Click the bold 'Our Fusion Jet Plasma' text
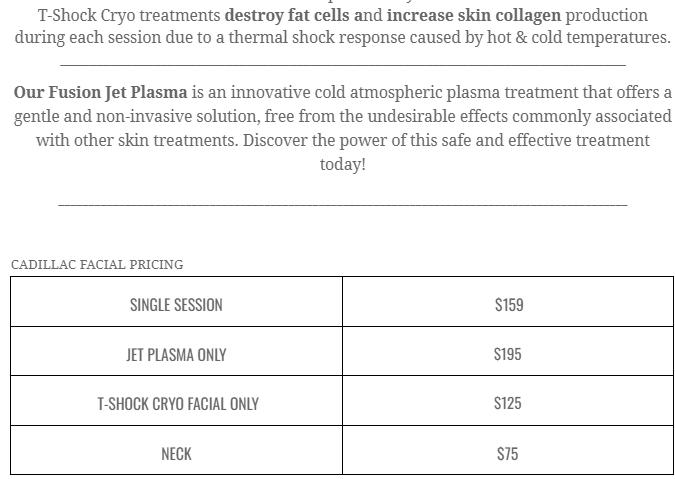Viewport: 675px width, 479px height. coord(101,93)
